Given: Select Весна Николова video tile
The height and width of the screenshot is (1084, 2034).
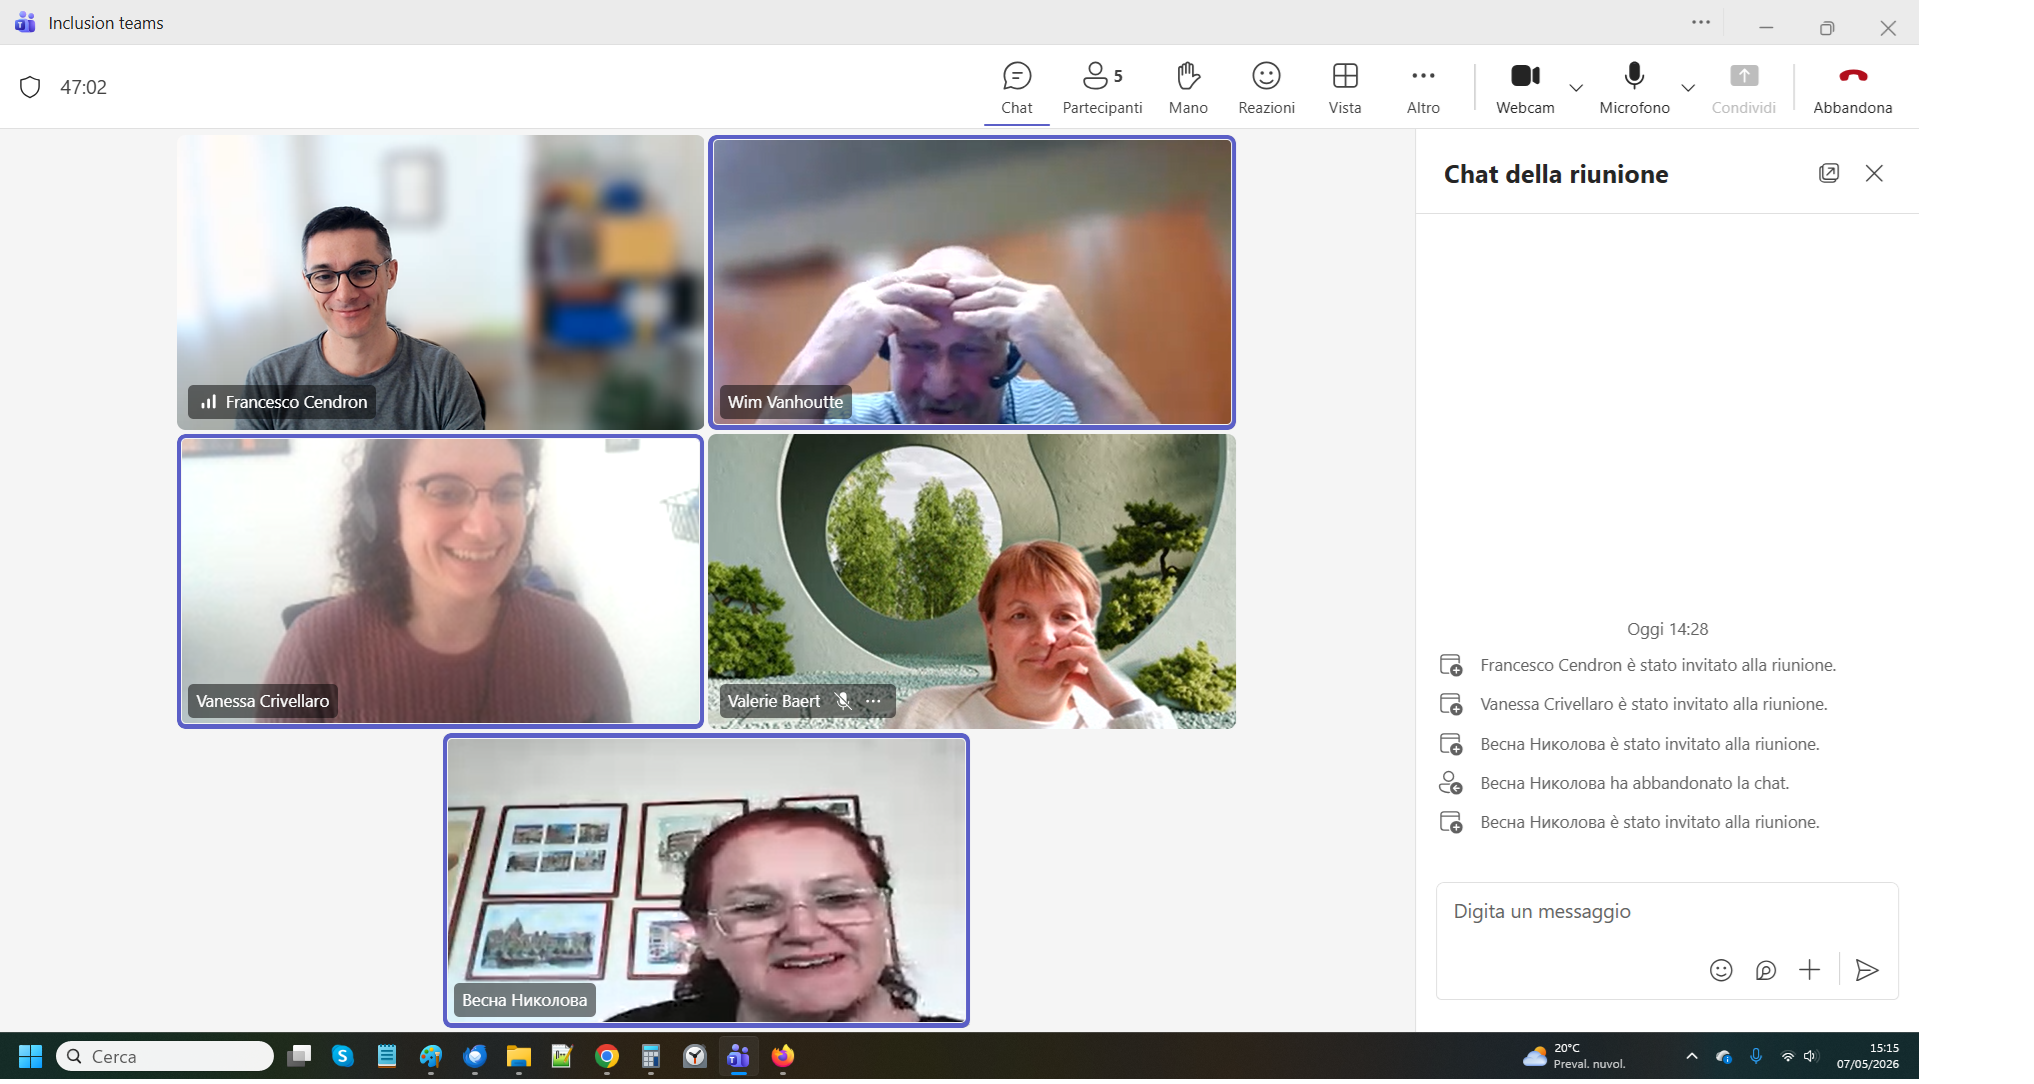Looking at the screenshot, I should (706, 880).
